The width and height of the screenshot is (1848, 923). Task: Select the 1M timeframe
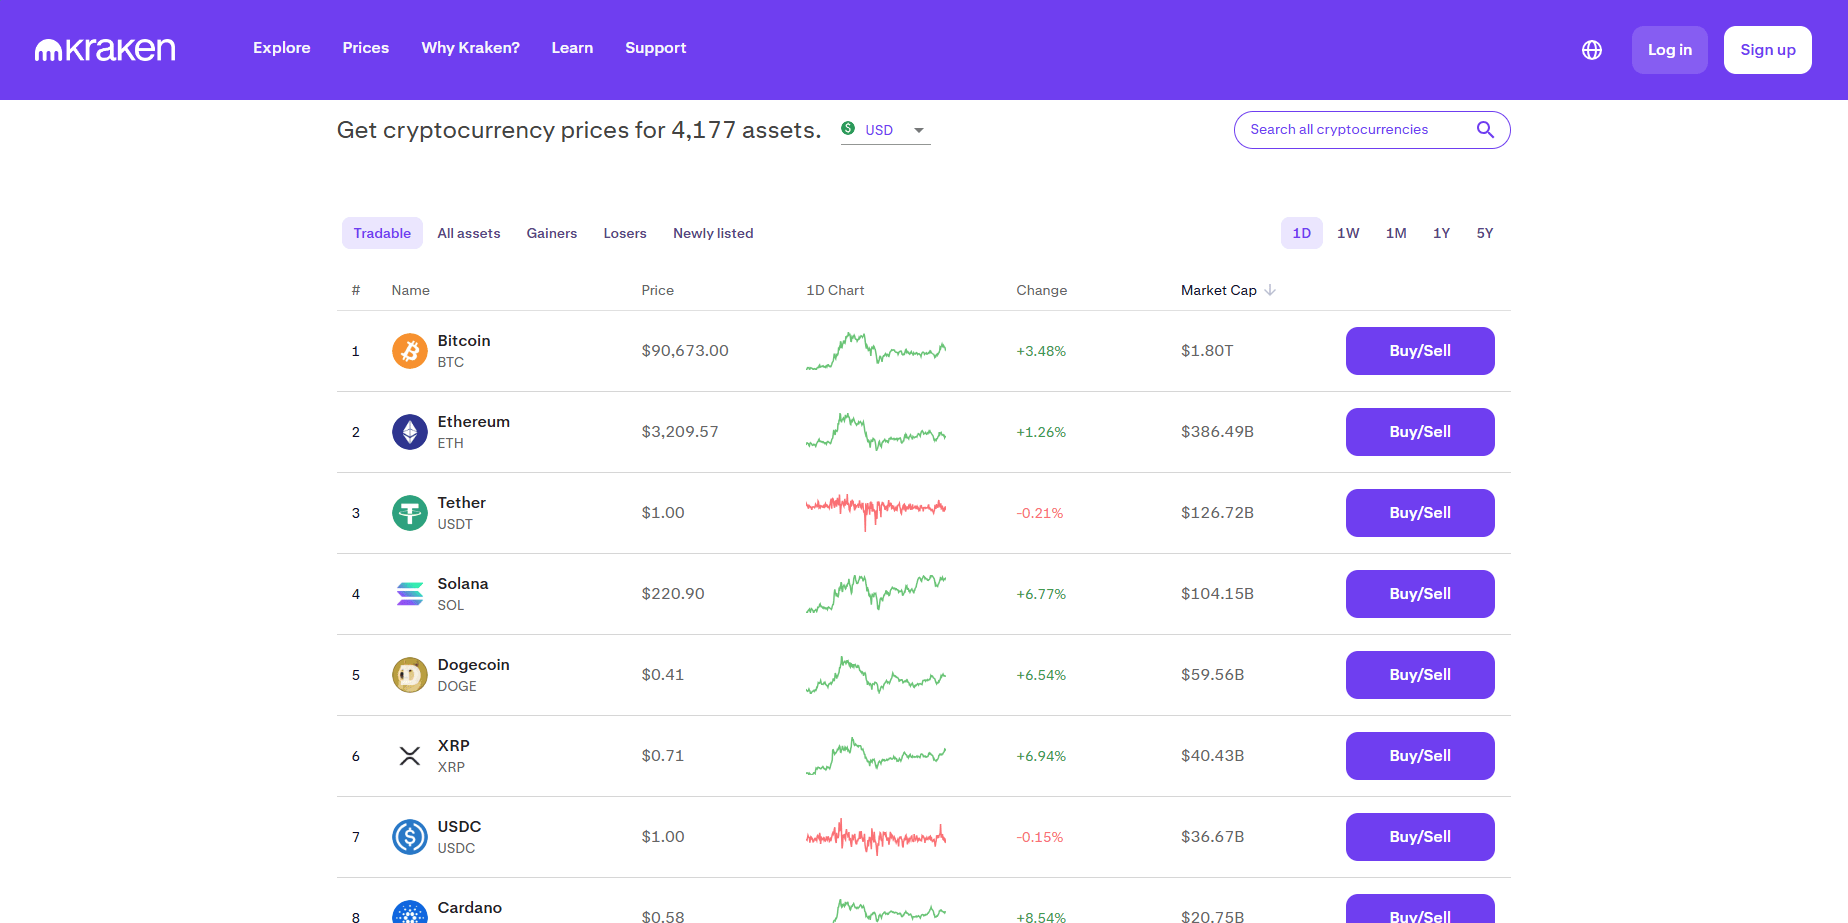[x=1396, y=233]
